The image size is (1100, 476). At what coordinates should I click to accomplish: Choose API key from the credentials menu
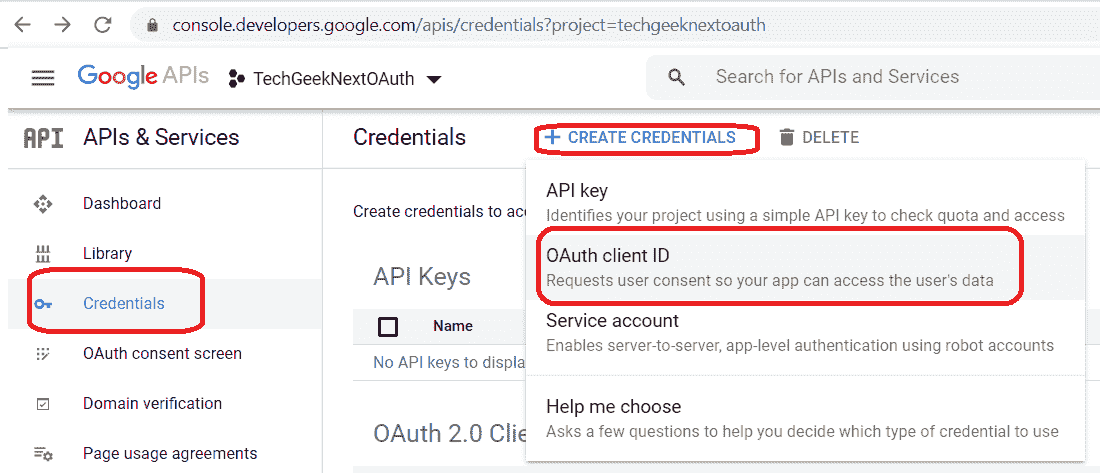coord(805,203)
